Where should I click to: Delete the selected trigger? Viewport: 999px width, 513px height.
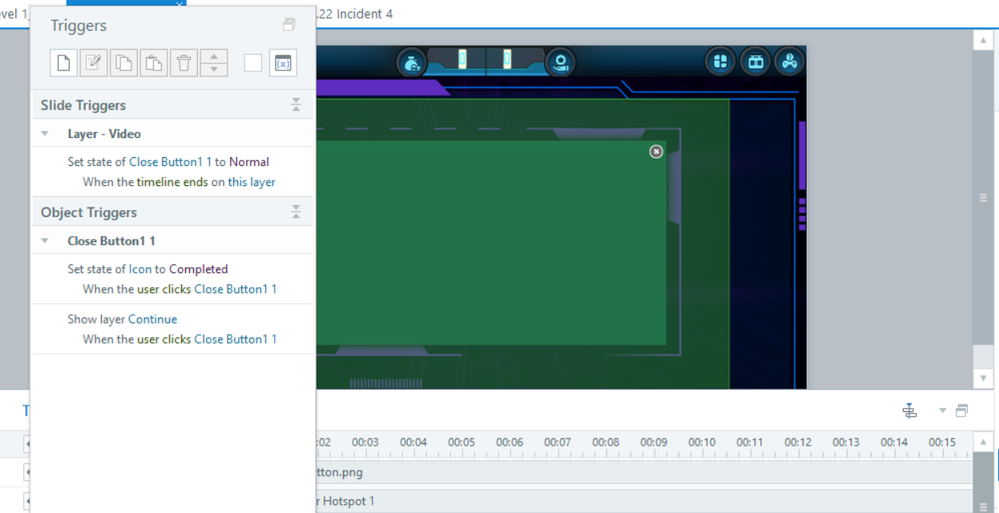(184, 63)
